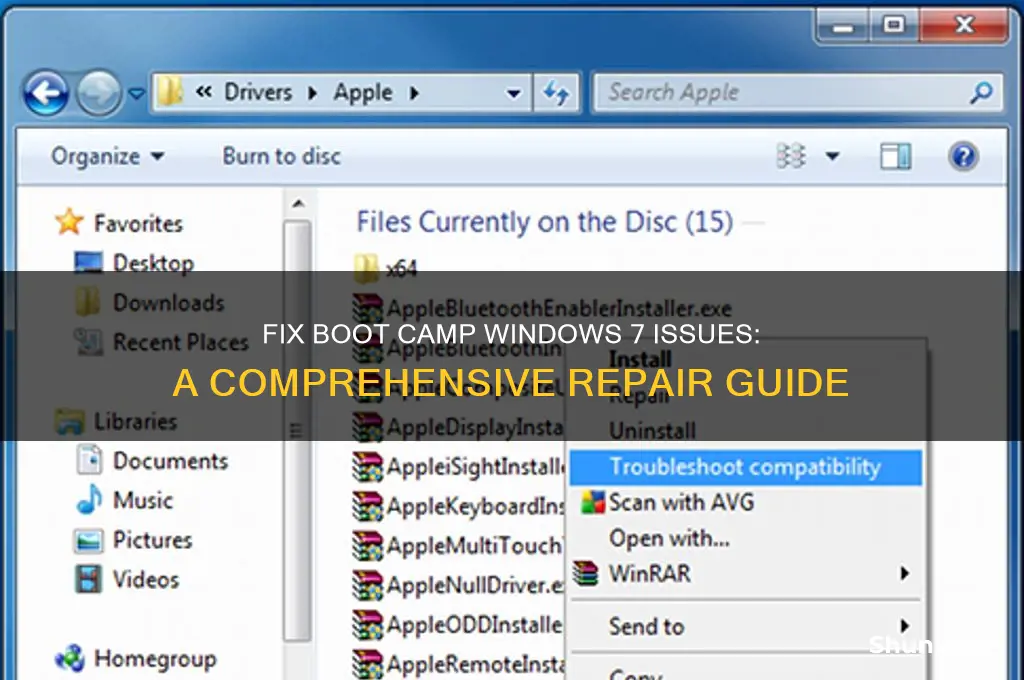Select Homegroup in the navigation pane
This screenshot has height=680, width=1024.
tap(155, 658)
